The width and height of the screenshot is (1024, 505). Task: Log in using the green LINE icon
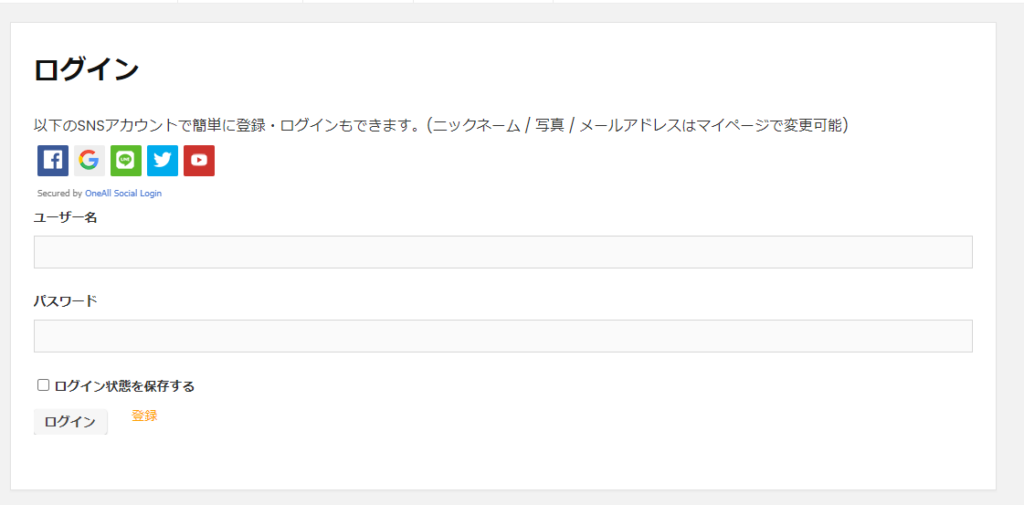(126, 161)
